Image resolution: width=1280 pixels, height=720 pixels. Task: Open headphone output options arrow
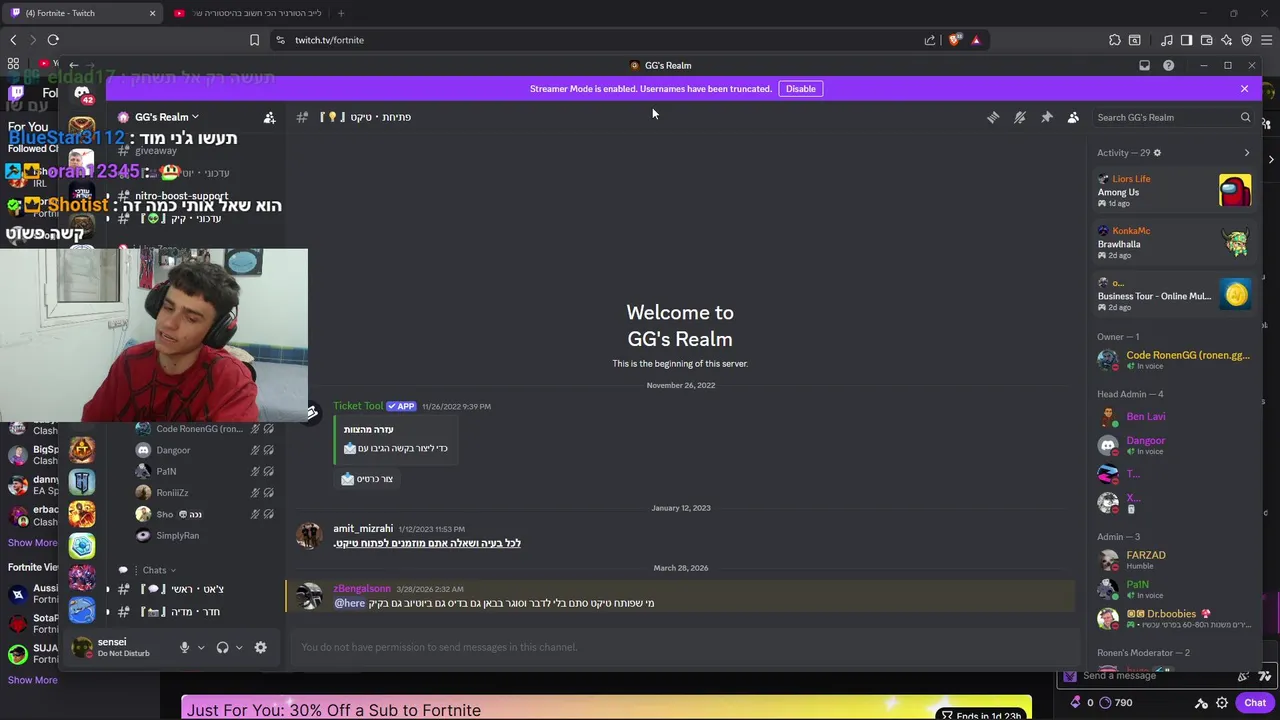coord(239,647)
